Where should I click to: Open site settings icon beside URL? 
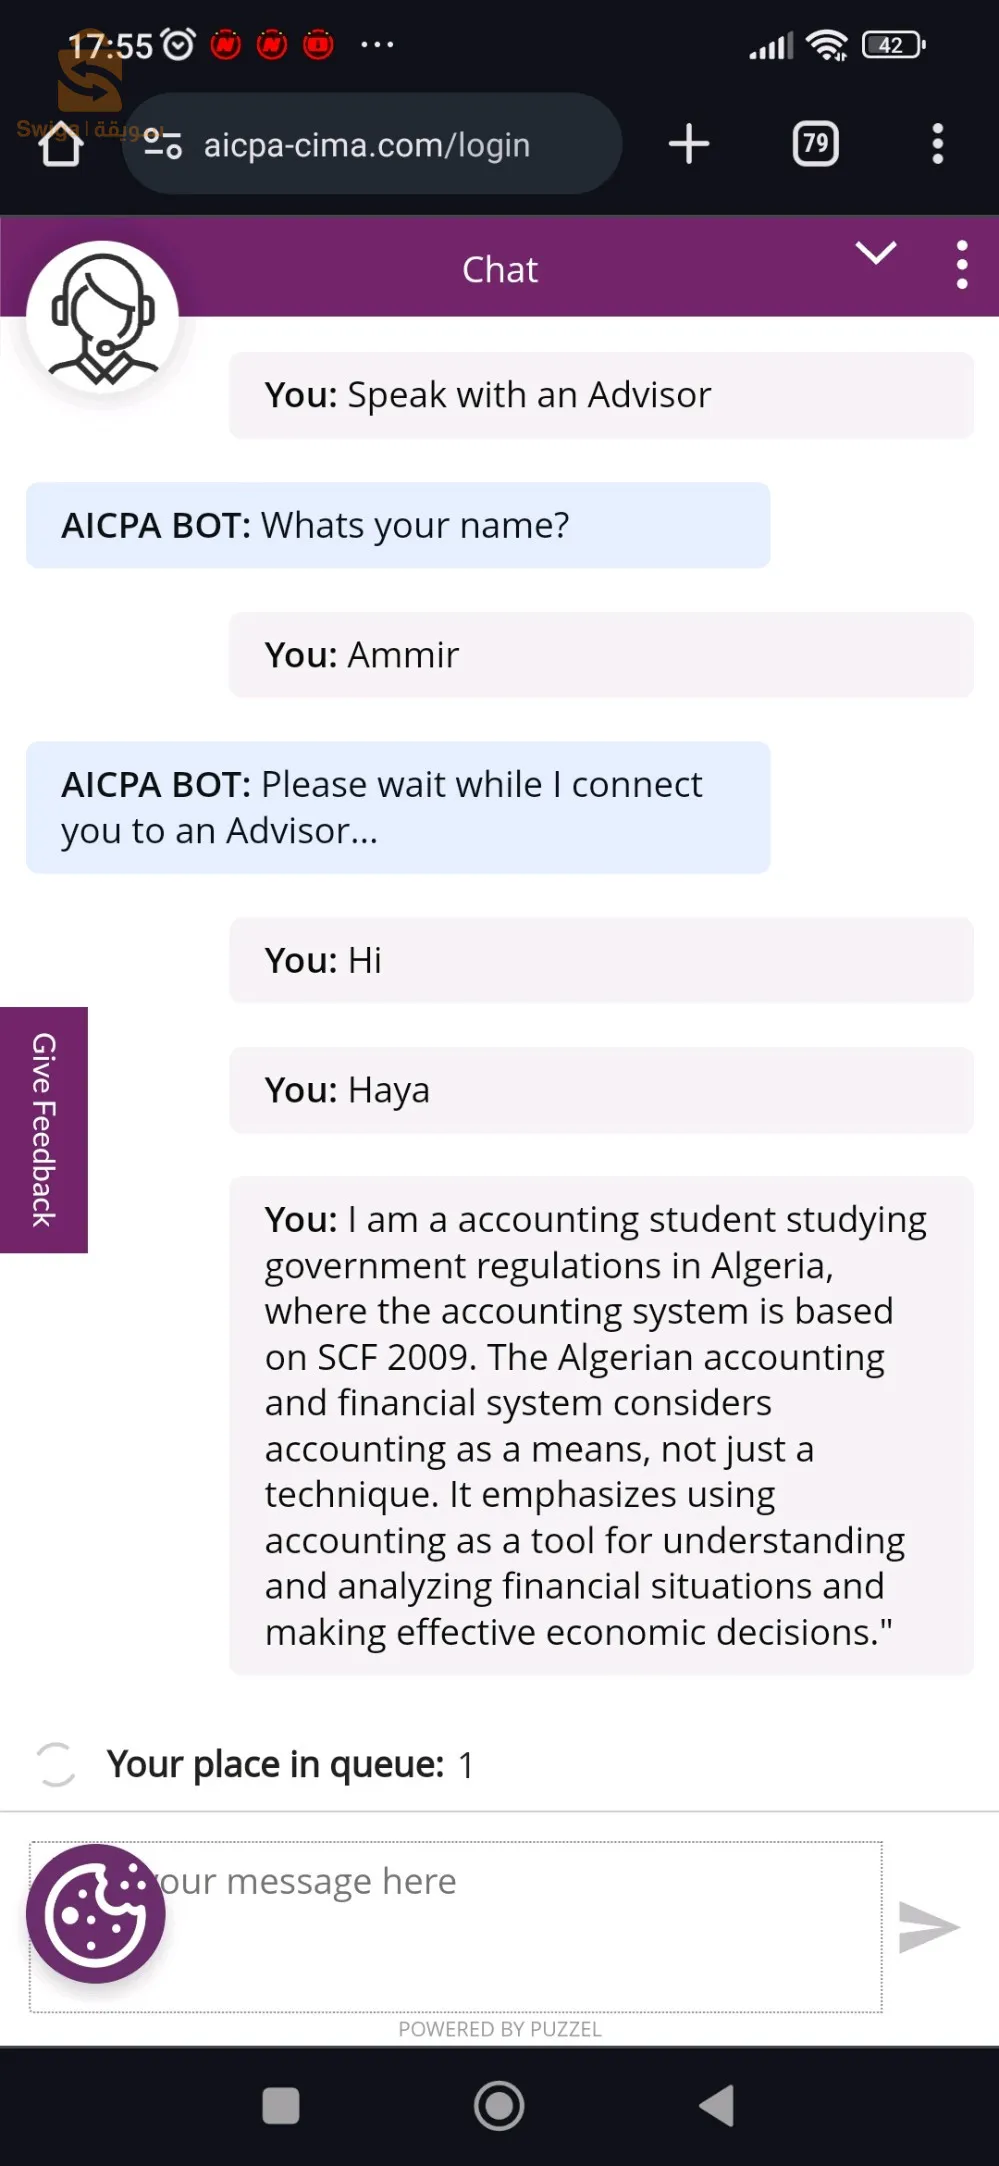162,145
